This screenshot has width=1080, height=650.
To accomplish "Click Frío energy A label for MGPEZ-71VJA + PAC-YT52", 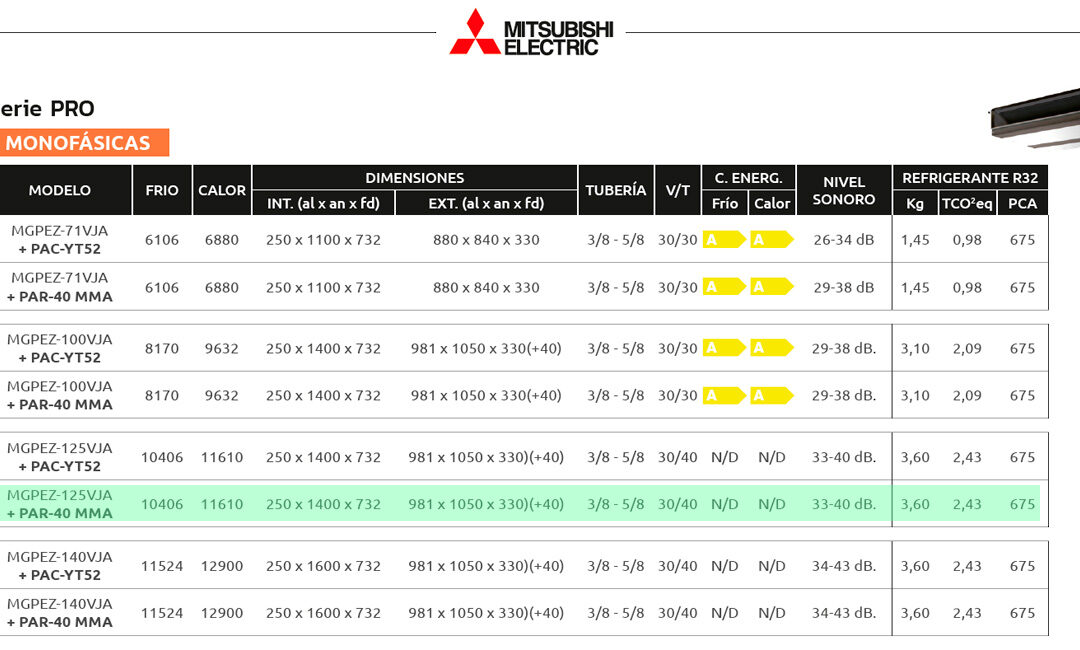I will point(724,240).
